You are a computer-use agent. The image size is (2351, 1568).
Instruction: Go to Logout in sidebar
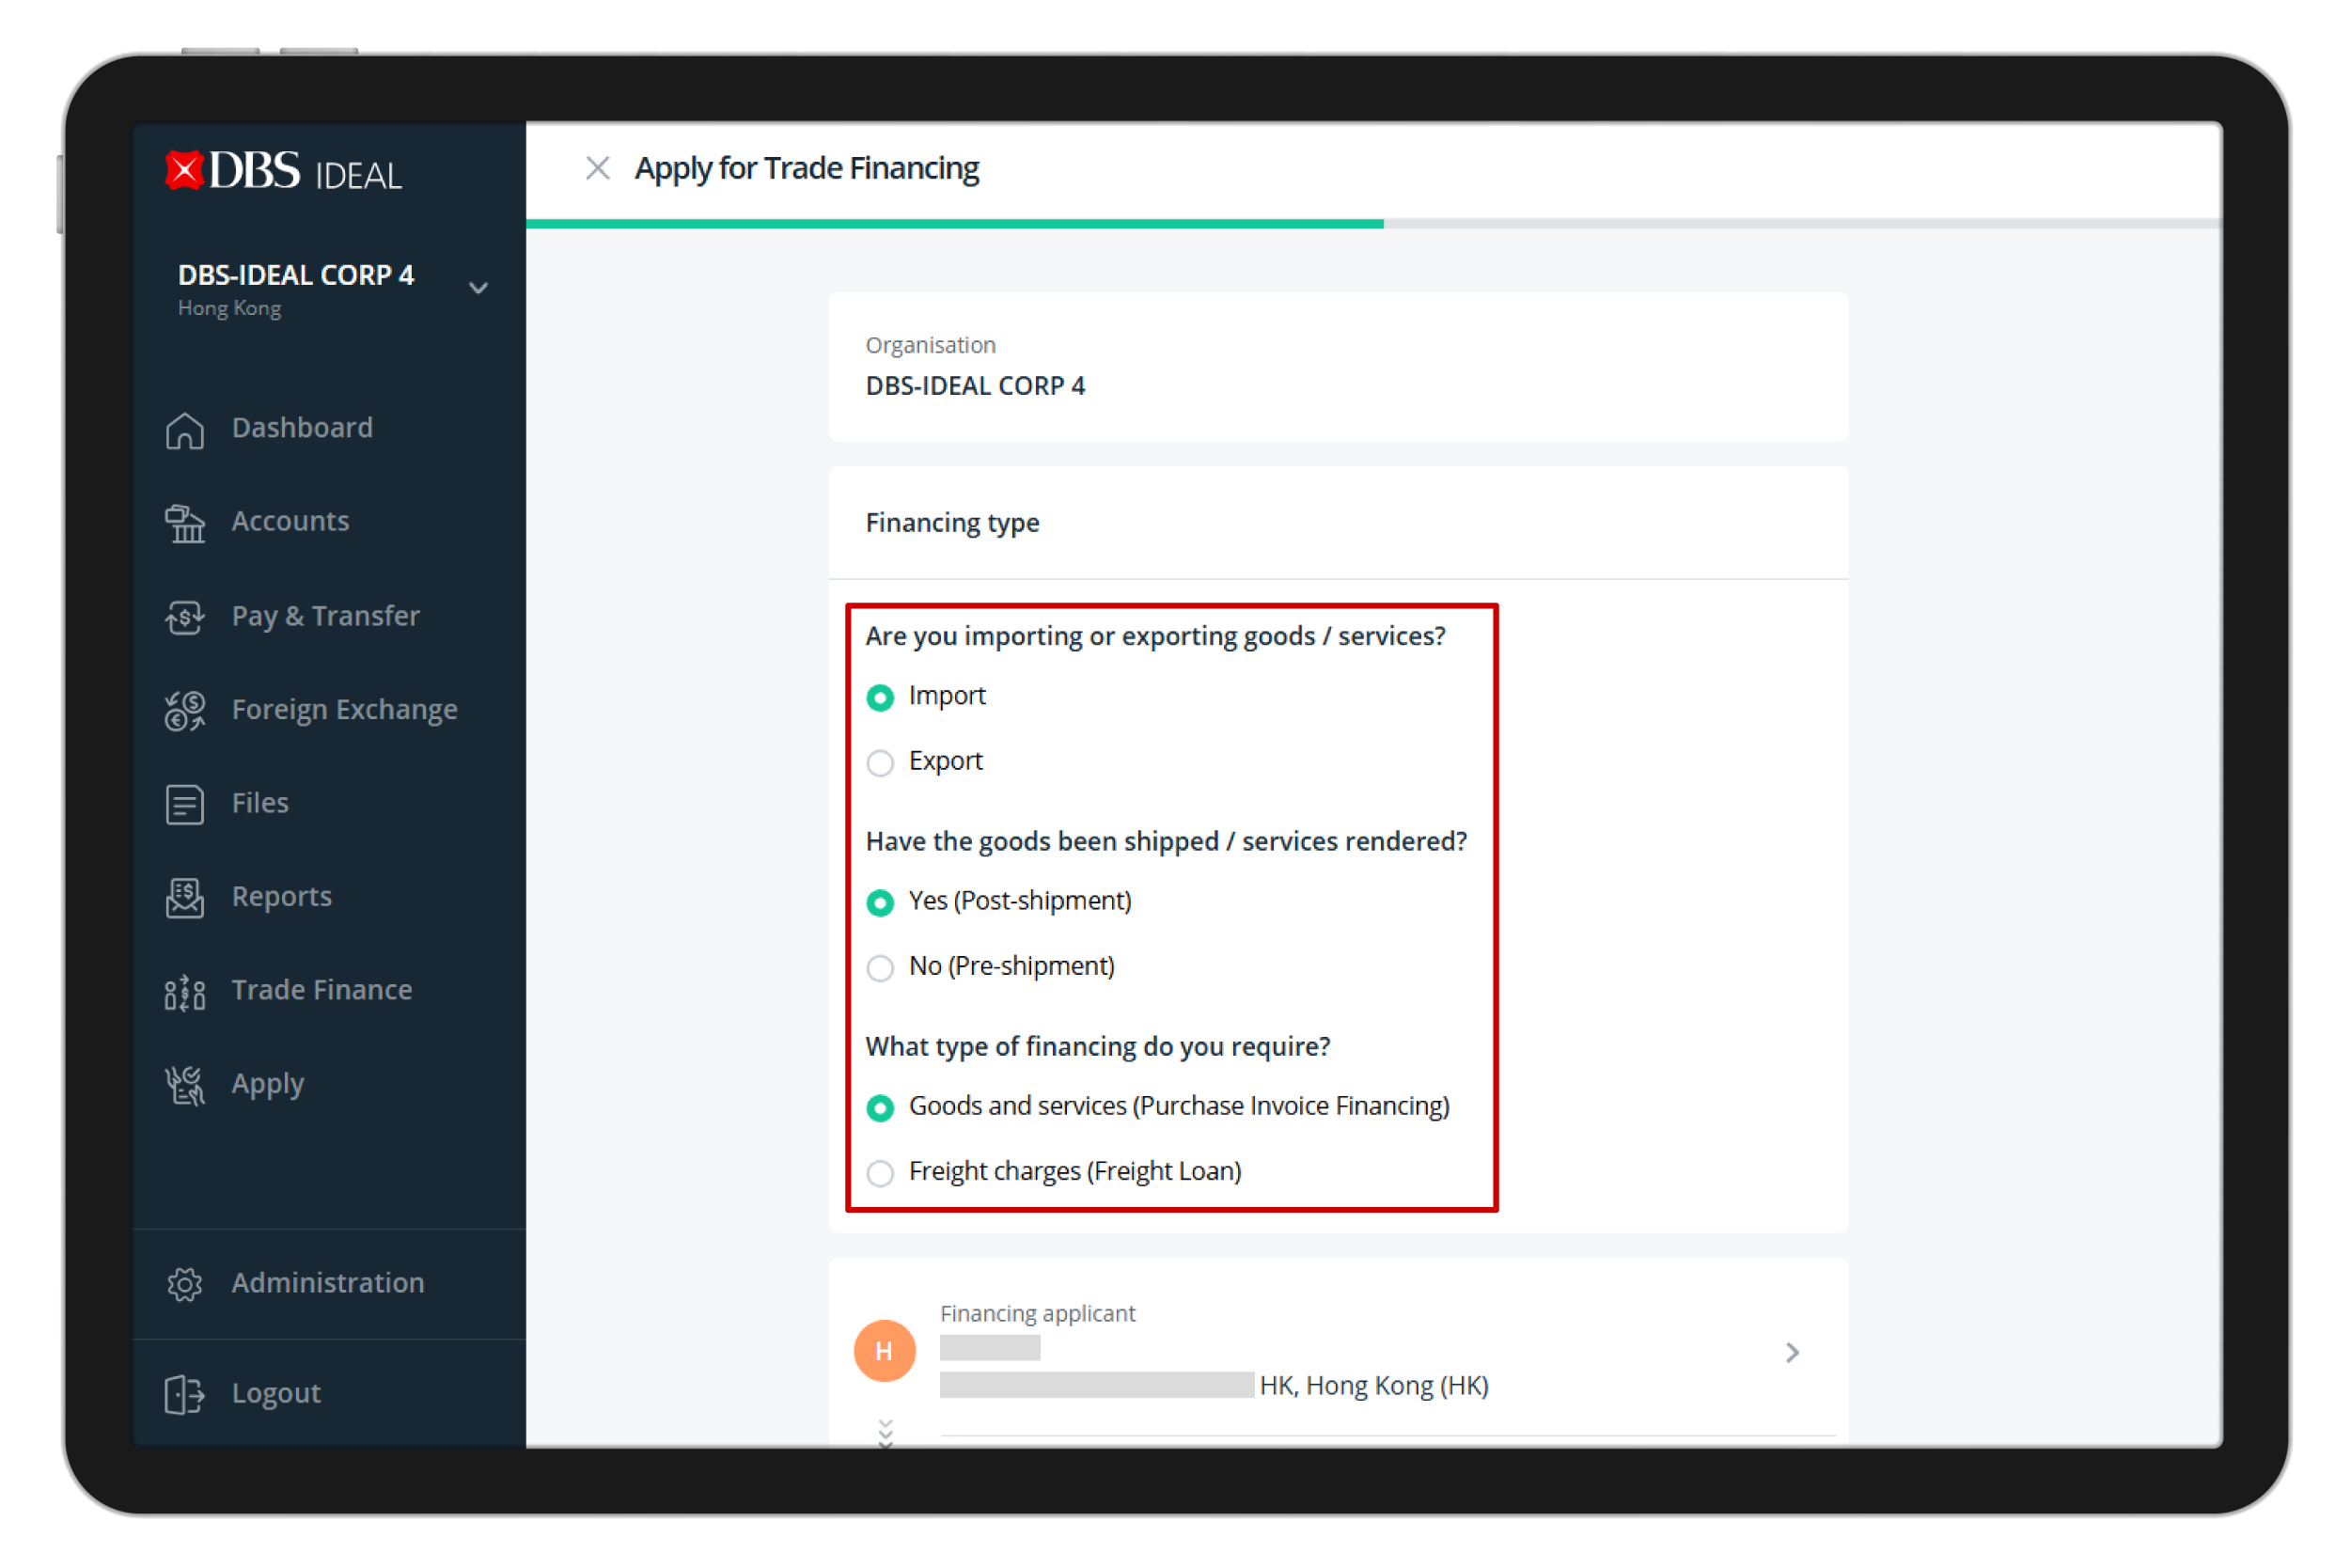tap(275, 1394)
